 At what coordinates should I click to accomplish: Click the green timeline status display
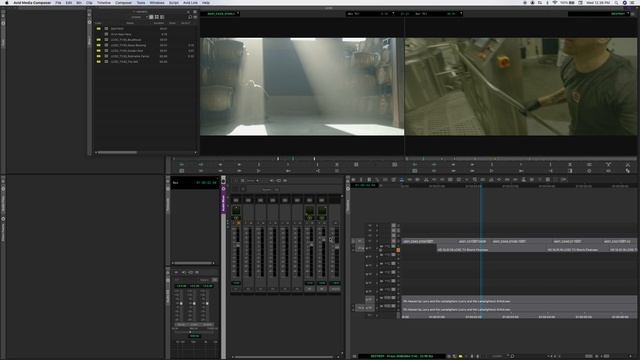402,356
